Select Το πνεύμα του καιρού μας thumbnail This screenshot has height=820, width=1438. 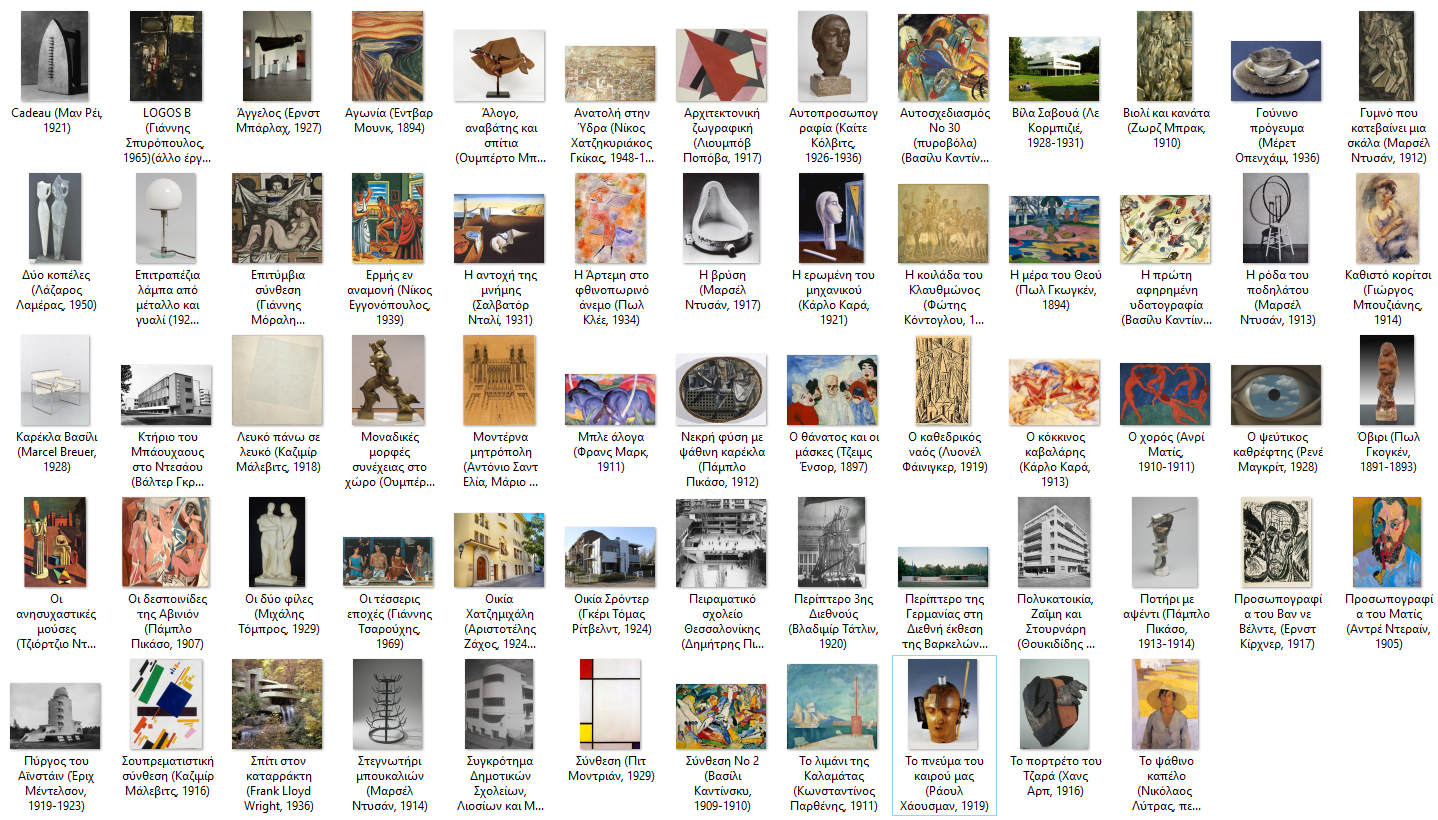tap(943, 702)
